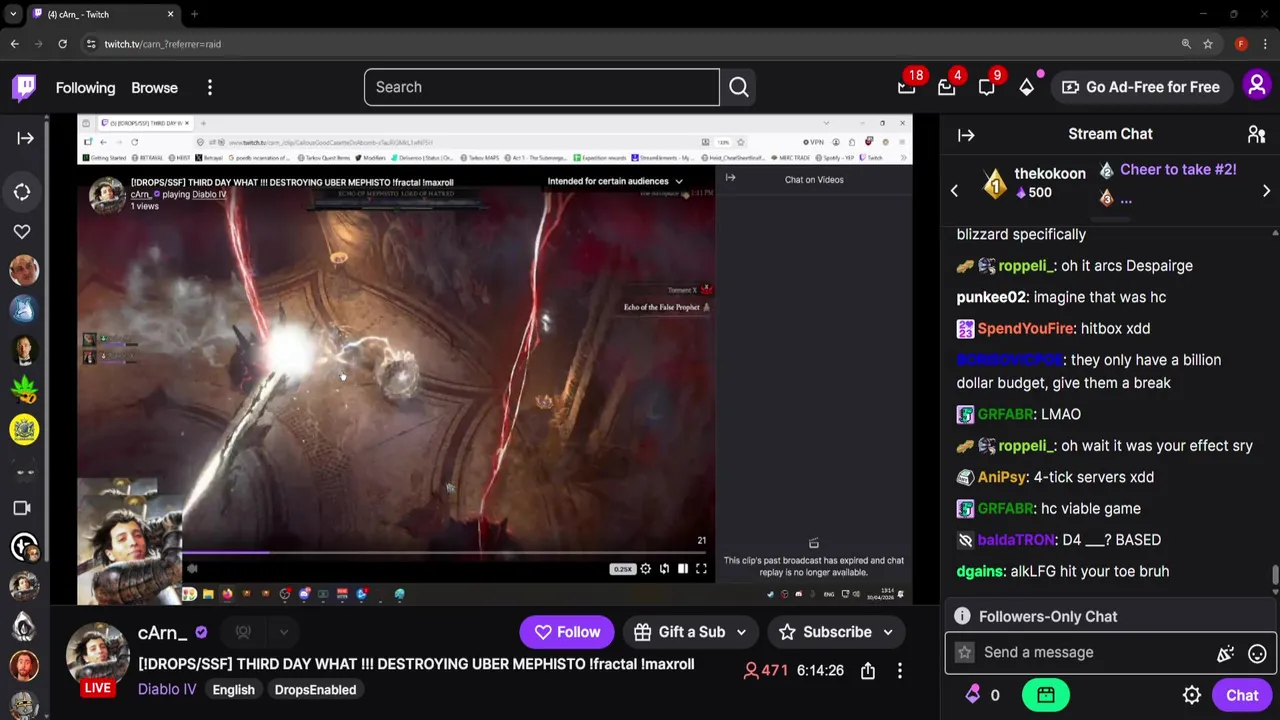This screenshot has height=720, width=1280.
Task: Open the Bits cheer icon in message box
Action: click(x=1225, y=653)
